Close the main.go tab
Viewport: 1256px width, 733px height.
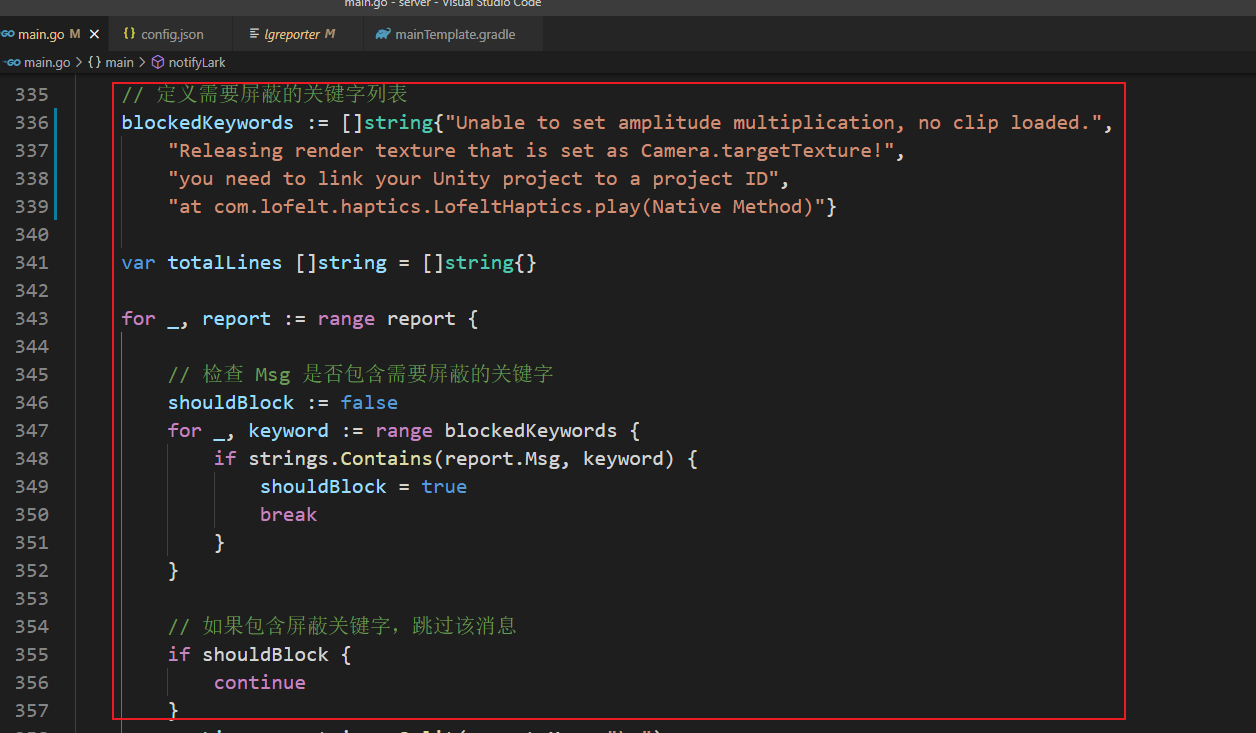(x=94, y=34)
